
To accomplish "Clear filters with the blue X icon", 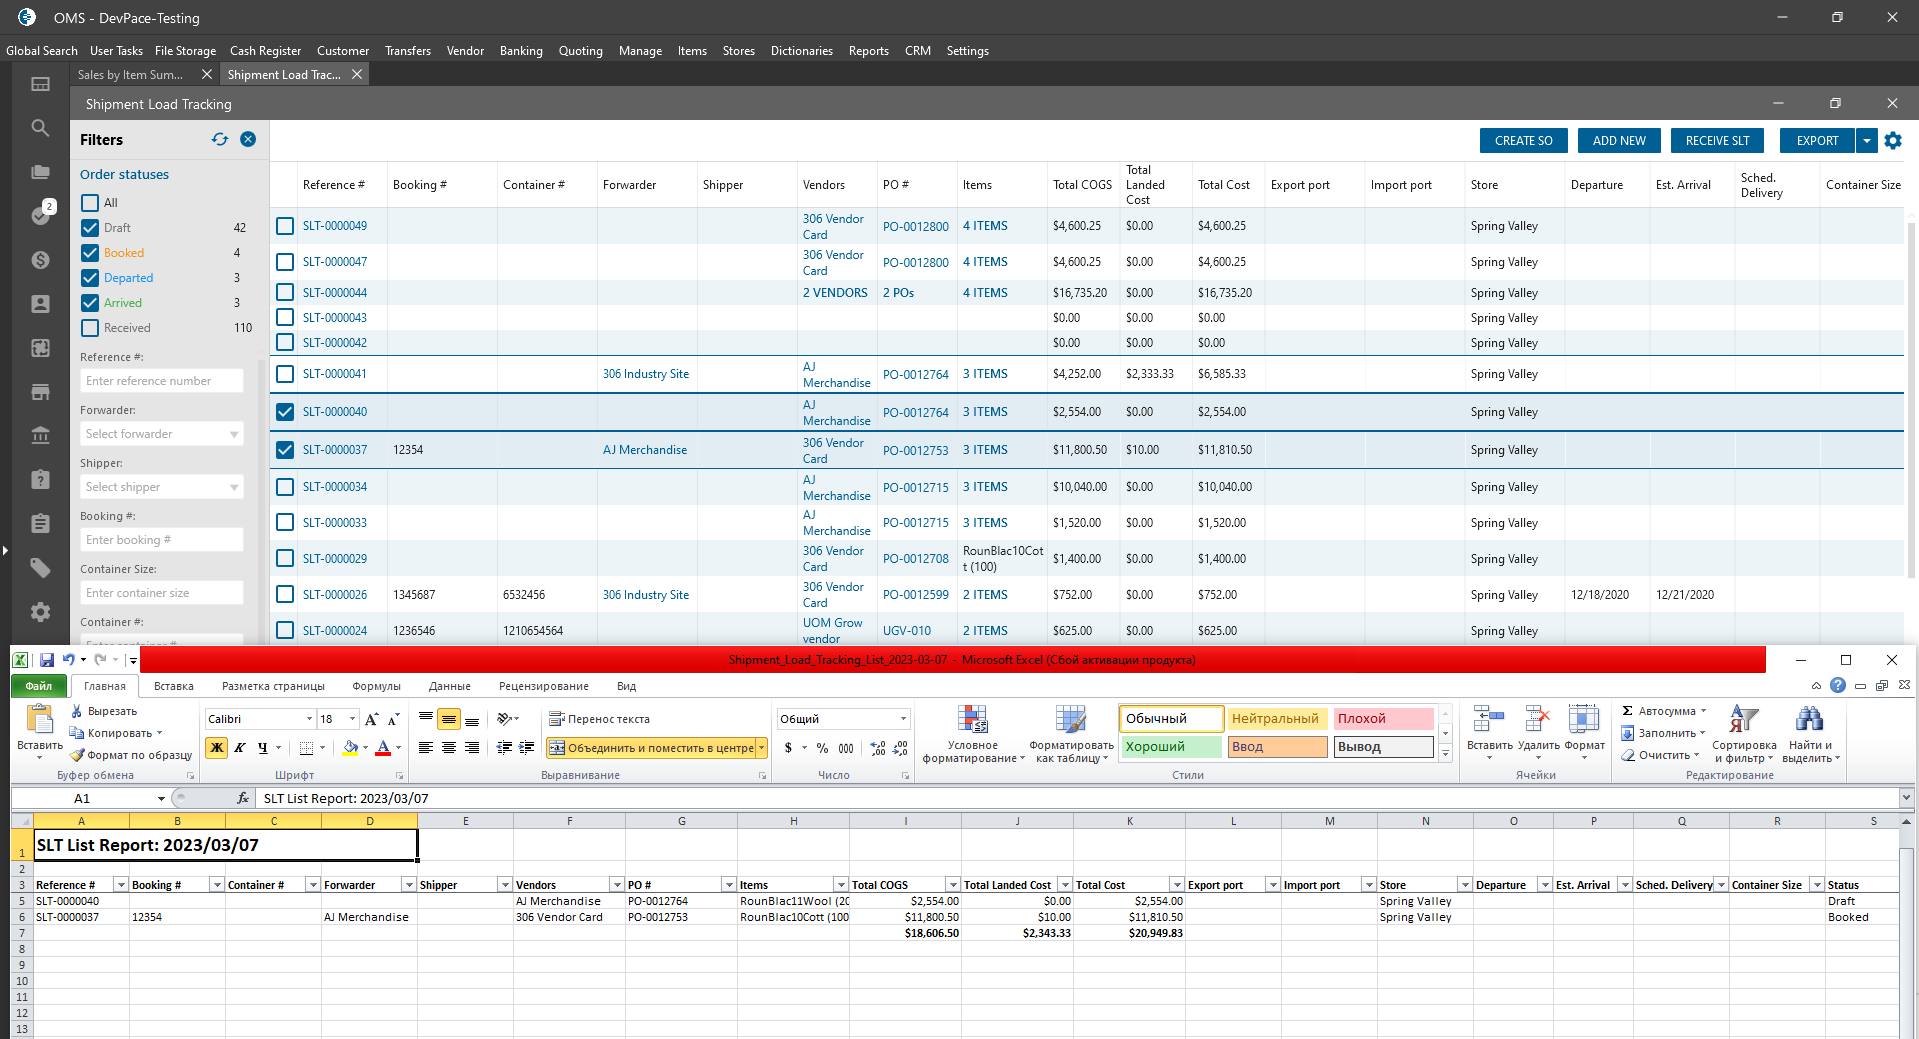I will [248, 140].
